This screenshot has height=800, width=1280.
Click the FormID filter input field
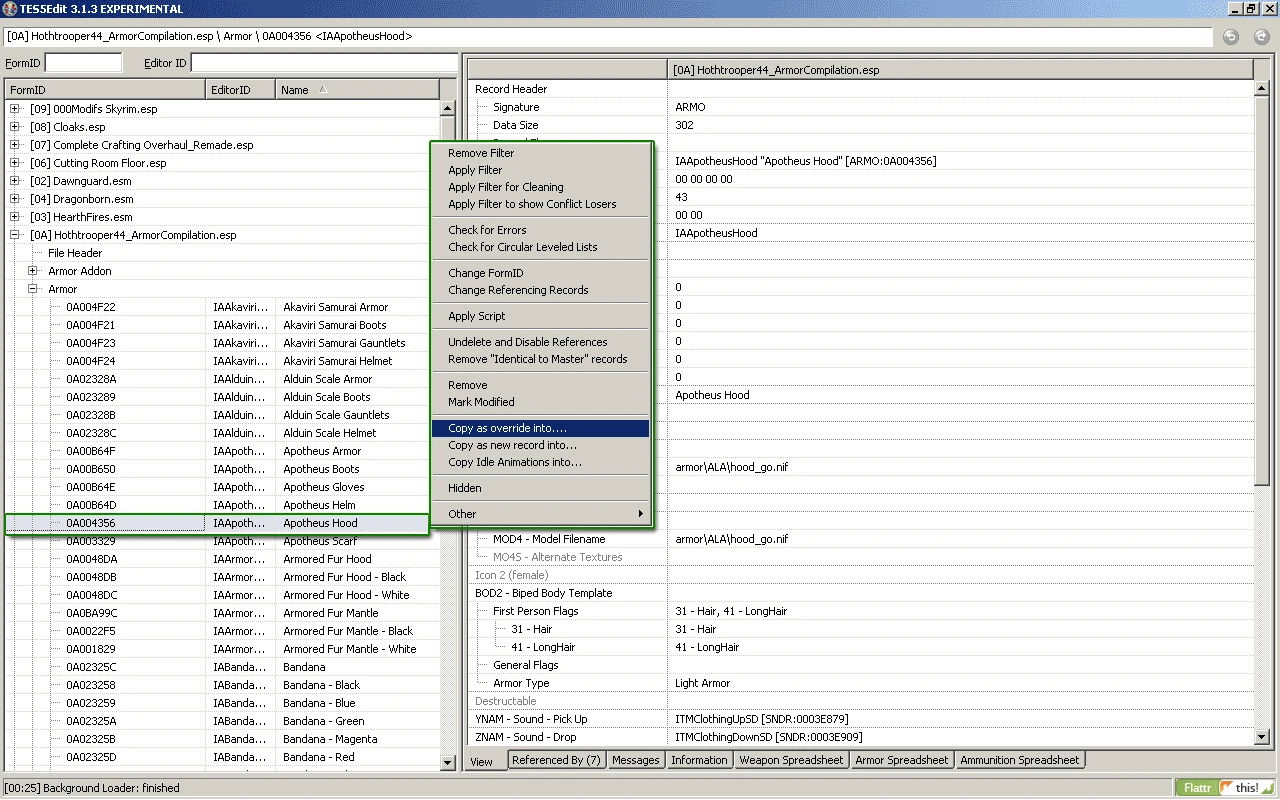coord(84,63)
